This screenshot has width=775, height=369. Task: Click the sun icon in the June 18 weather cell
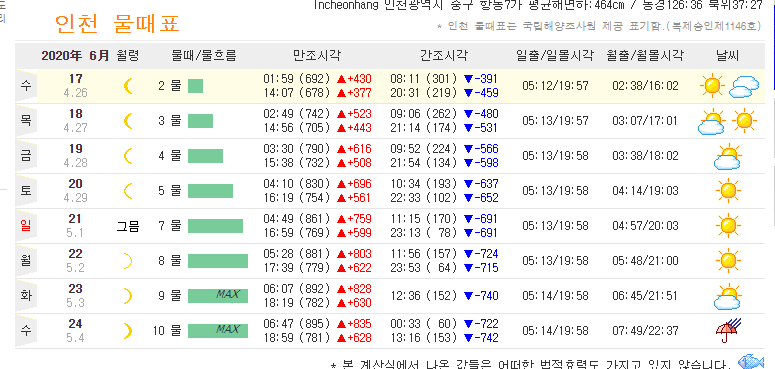coord(744,121)
